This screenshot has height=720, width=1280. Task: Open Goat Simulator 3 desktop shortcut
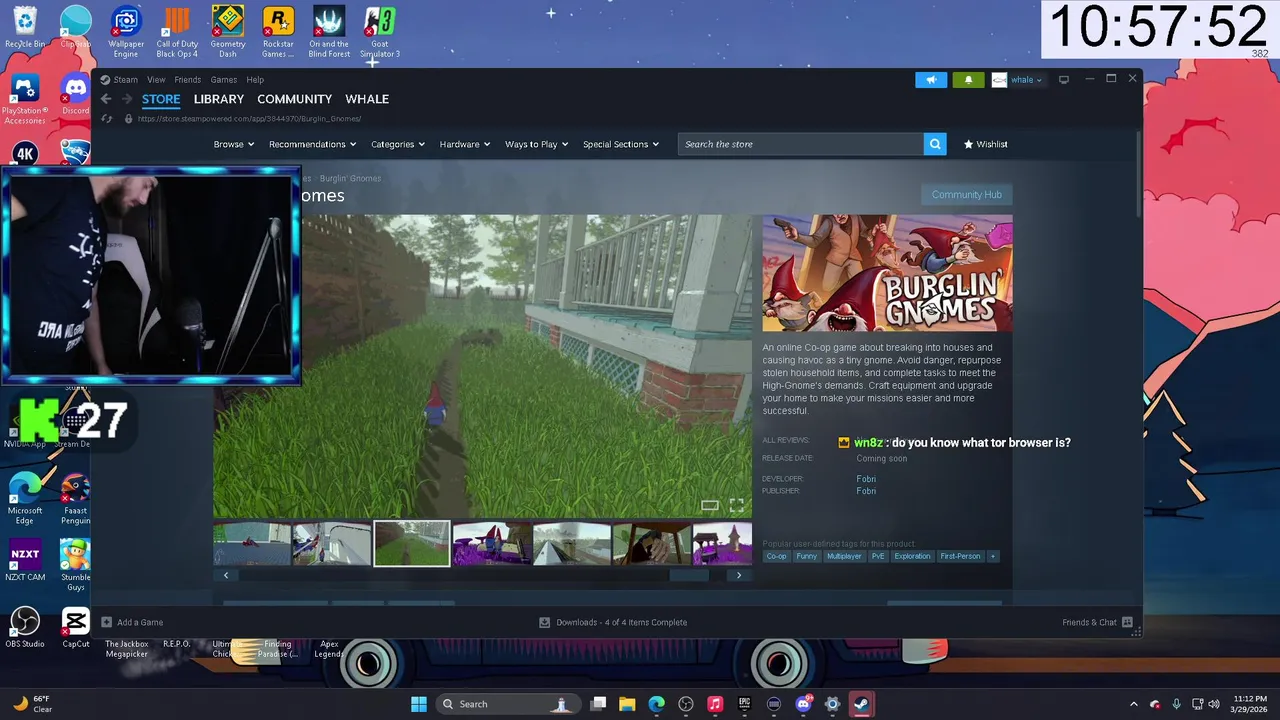coord(380,32)
